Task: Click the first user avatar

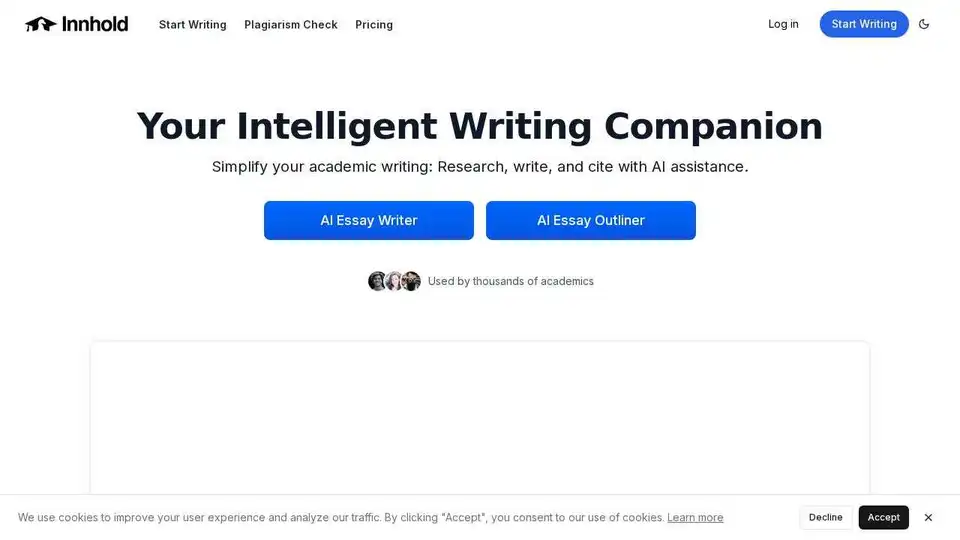Action: (377, 281)
